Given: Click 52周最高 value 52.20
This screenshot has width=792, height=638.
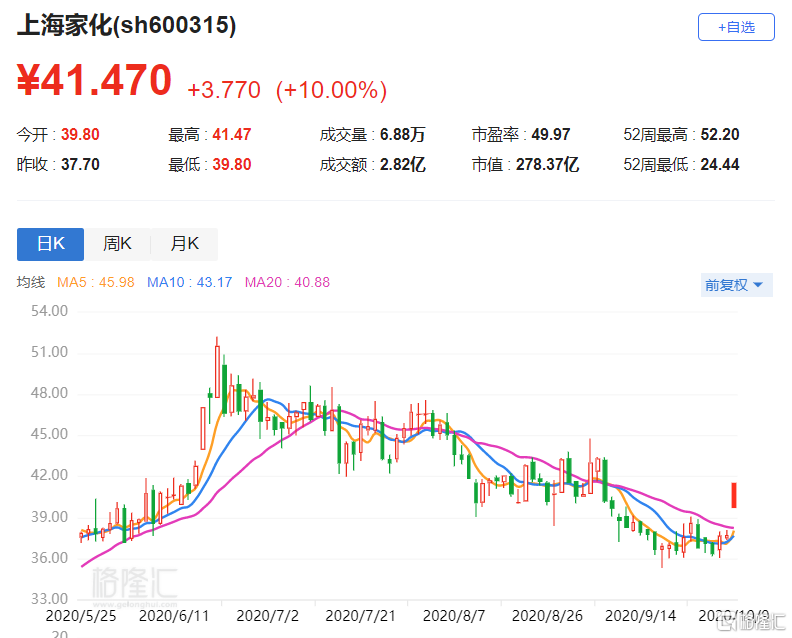Looking at the screenshot, I should pos(720,135).
